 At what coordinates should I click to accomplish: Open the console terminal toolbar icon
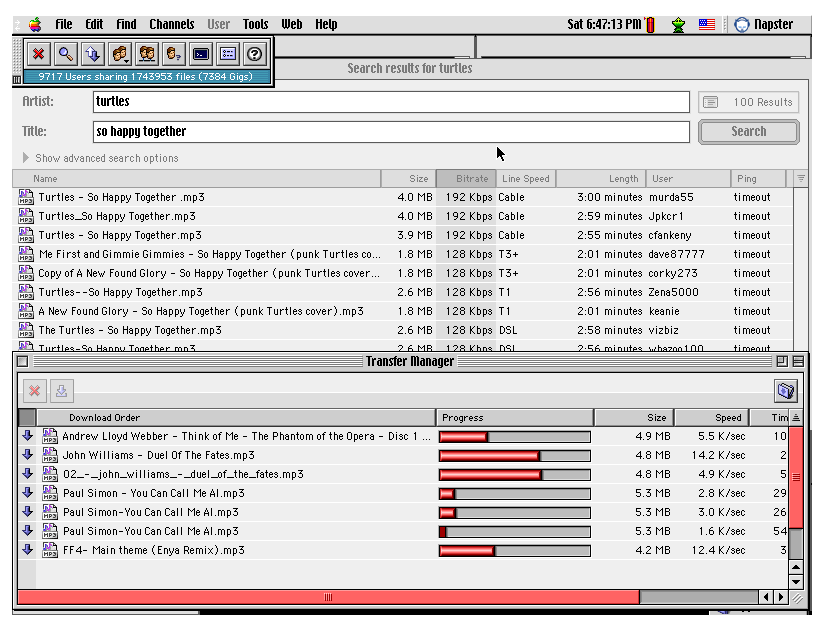point(201,54)
